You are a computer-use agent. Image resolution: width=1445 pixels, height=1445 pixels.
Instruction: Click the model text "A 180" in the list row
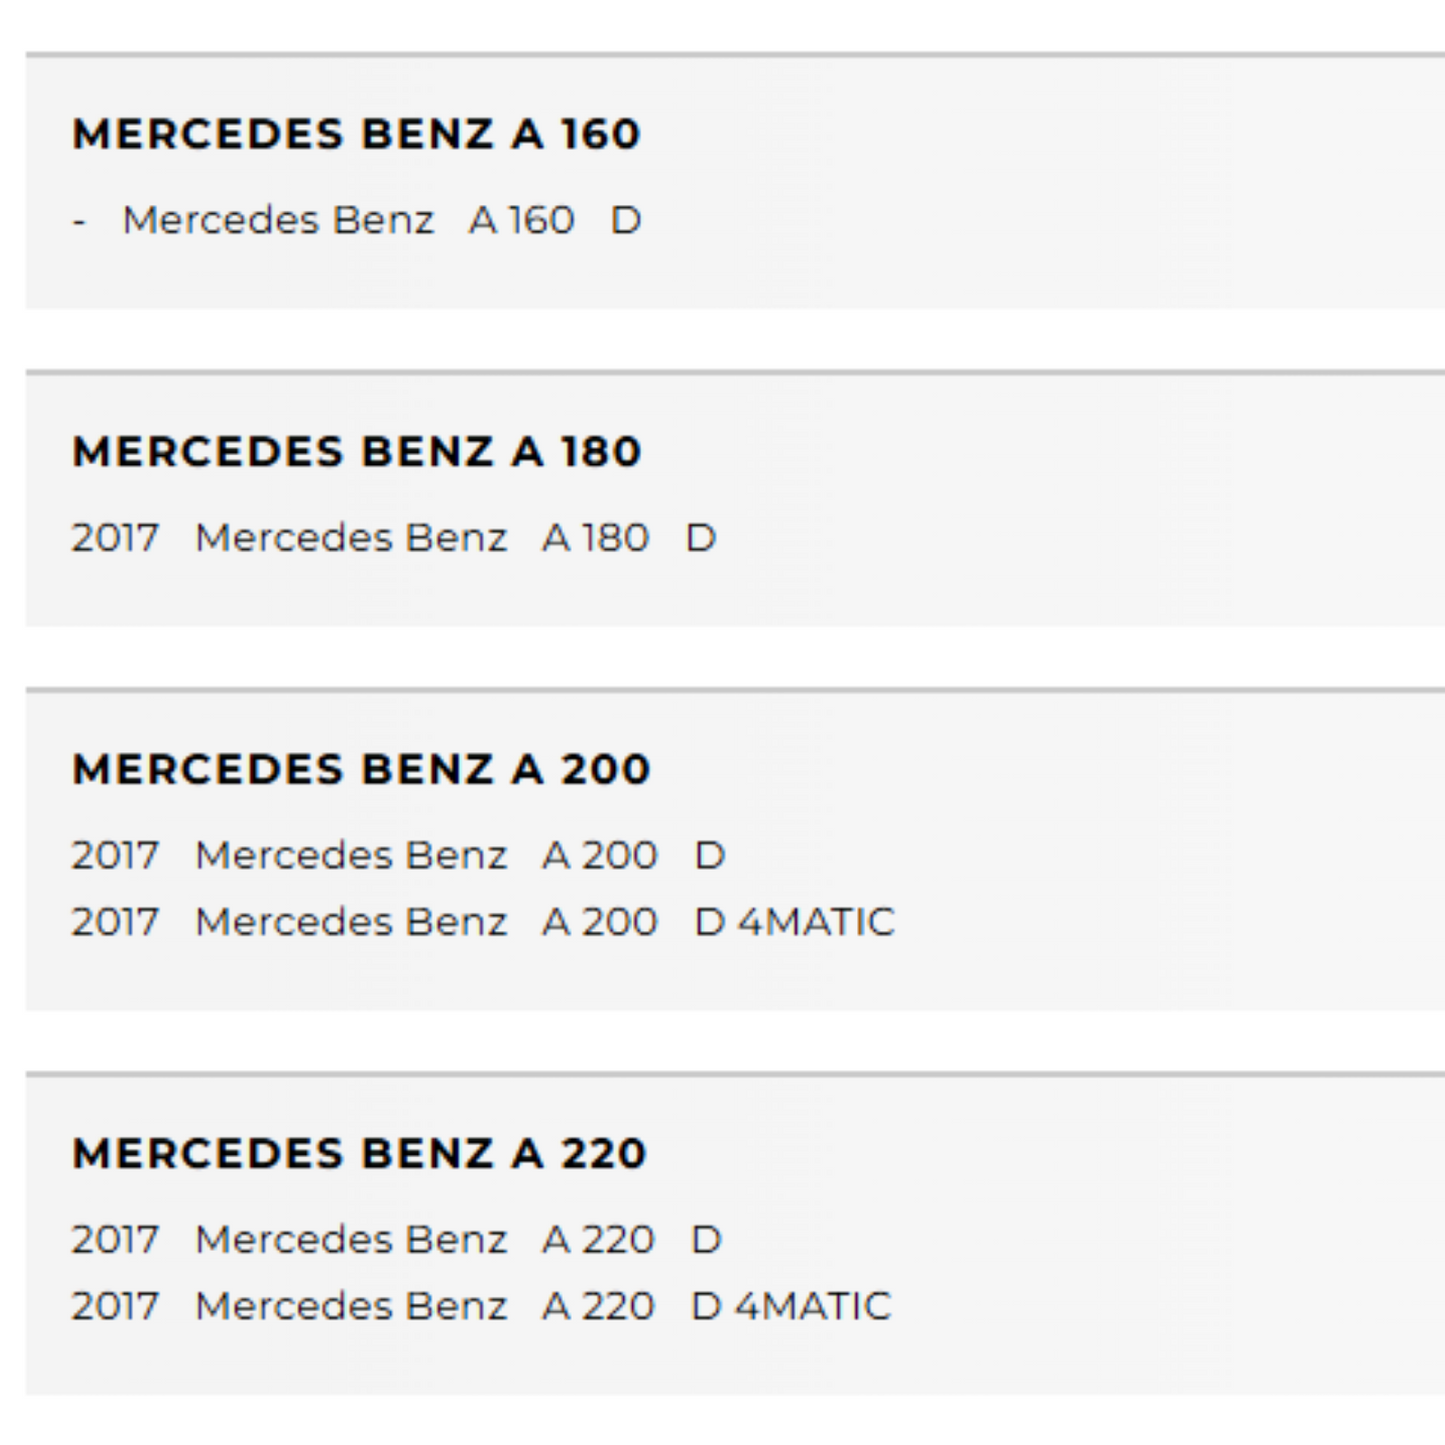click(x=596, y=538)
